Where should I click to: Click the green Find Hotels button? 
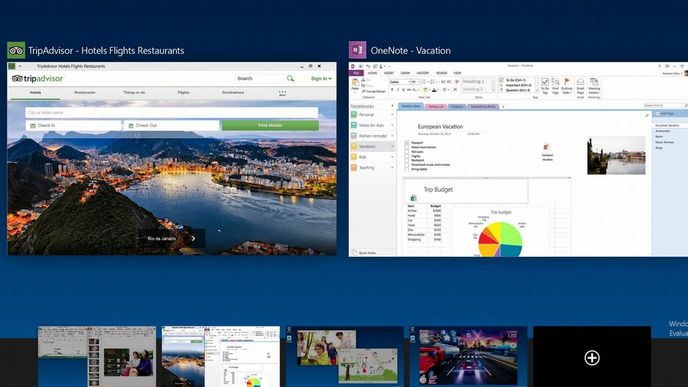pyautogui.click(x=270, y=125)
